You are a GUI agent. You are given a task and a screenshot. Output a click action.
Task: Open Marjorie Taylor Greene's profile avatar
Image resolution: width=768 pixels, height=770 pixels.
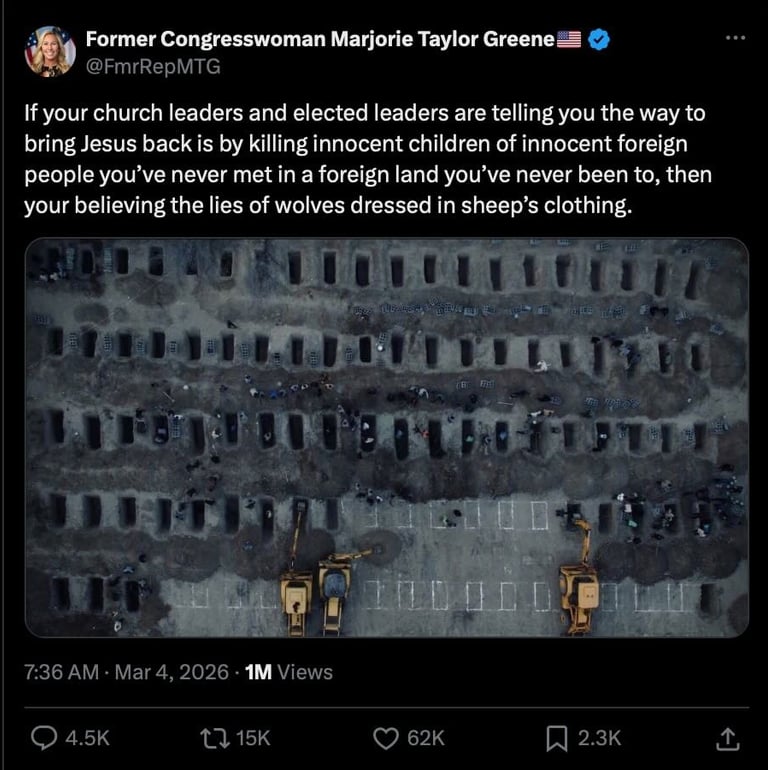(50, 51)
